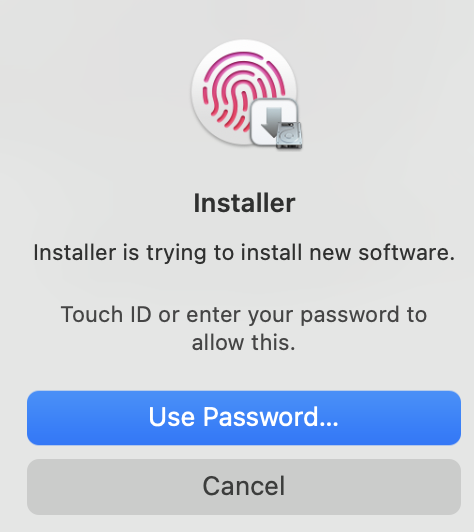Choose Use Password… to authenticate
This screenshot has width=474, height=532.
pos(244,418)
